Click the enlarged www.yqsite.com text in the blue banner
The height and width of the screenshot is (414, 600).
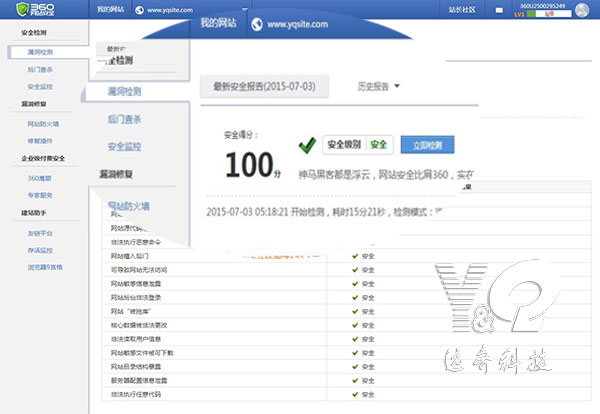click(297, 24)
